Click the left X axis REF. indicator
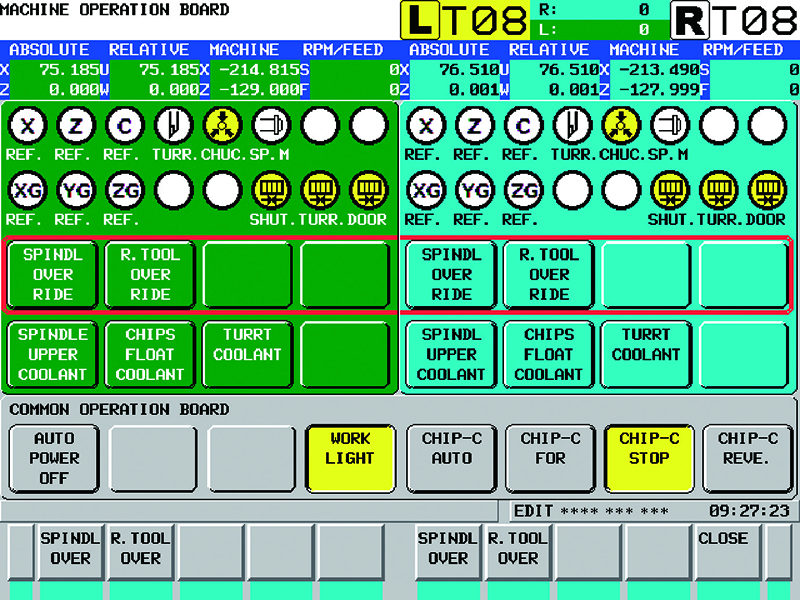 point(25,125)
